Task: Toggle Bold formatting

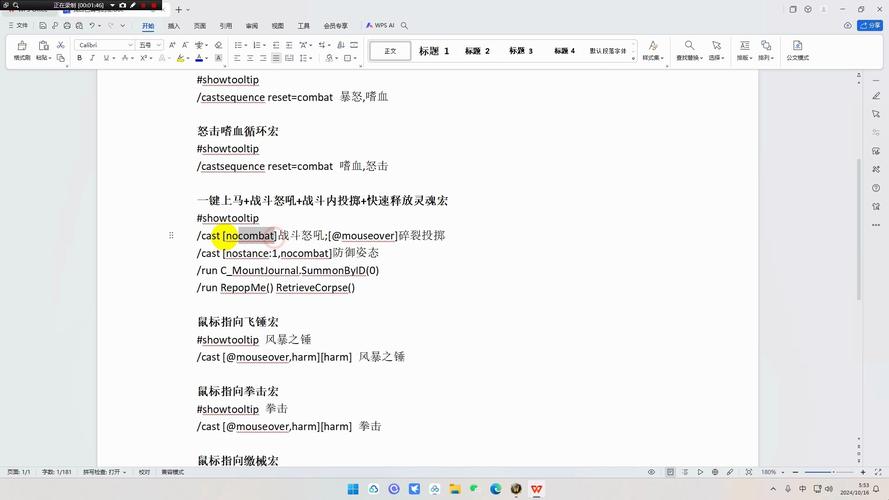Action: pos(79,58)
